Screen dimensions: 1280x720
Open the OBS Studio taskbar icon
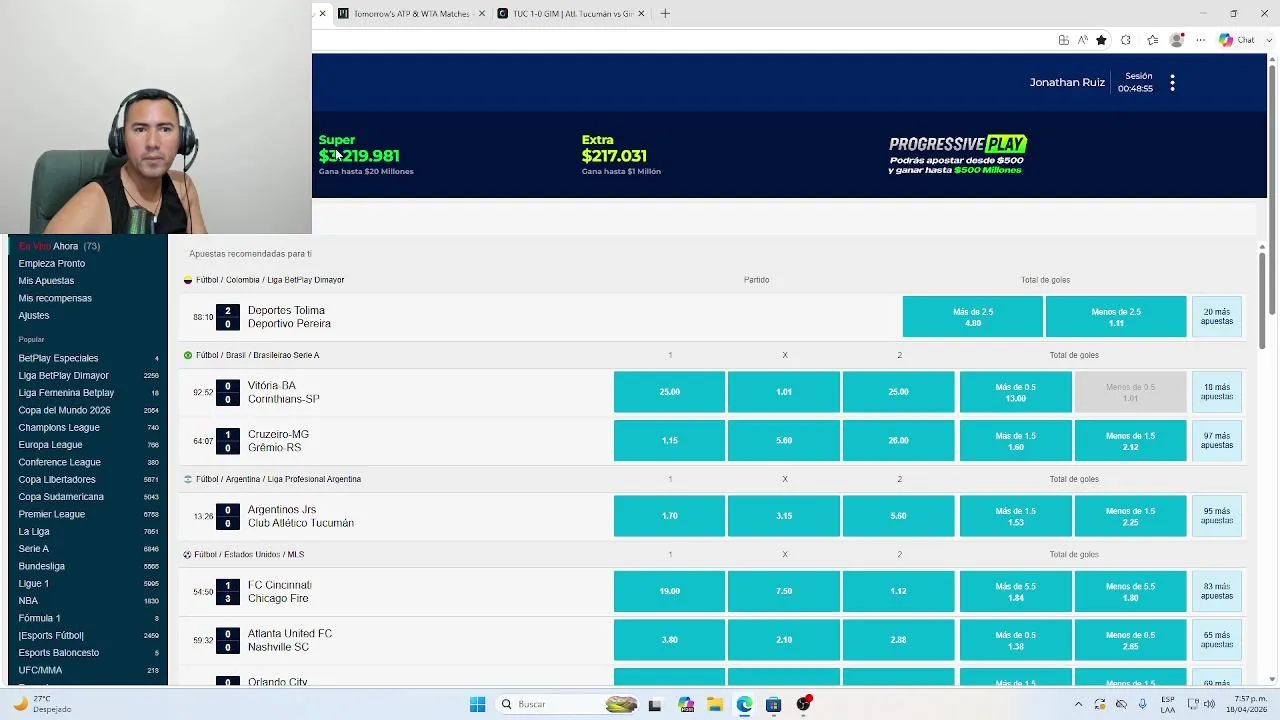click(803, 704)
